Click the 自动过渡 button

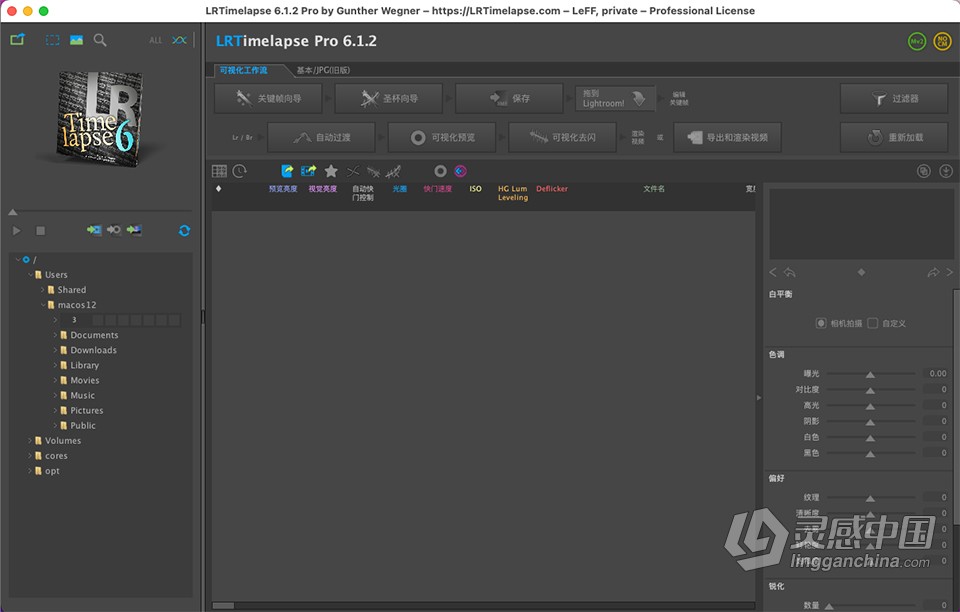321,138
